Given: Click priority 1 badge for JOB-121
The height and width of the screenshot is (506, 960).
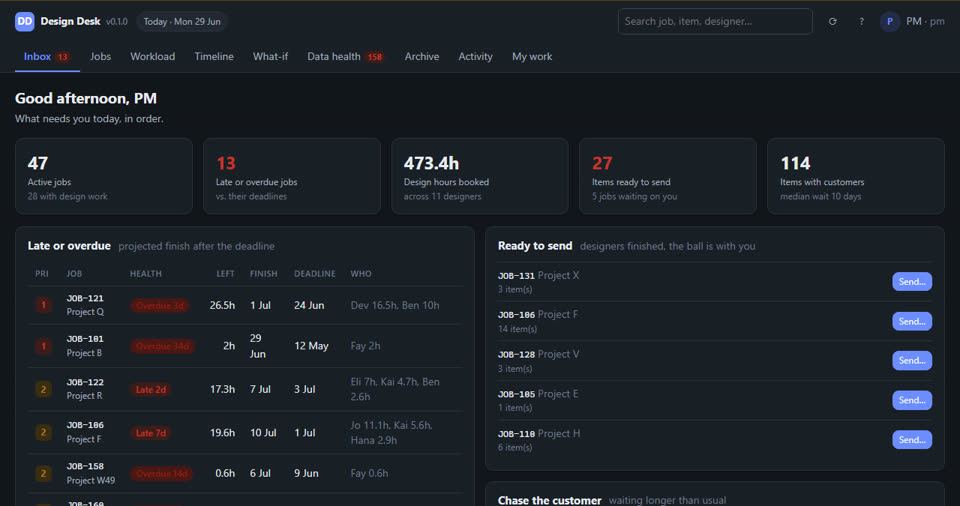Looking at the screenshot, I should coord(43,305).
